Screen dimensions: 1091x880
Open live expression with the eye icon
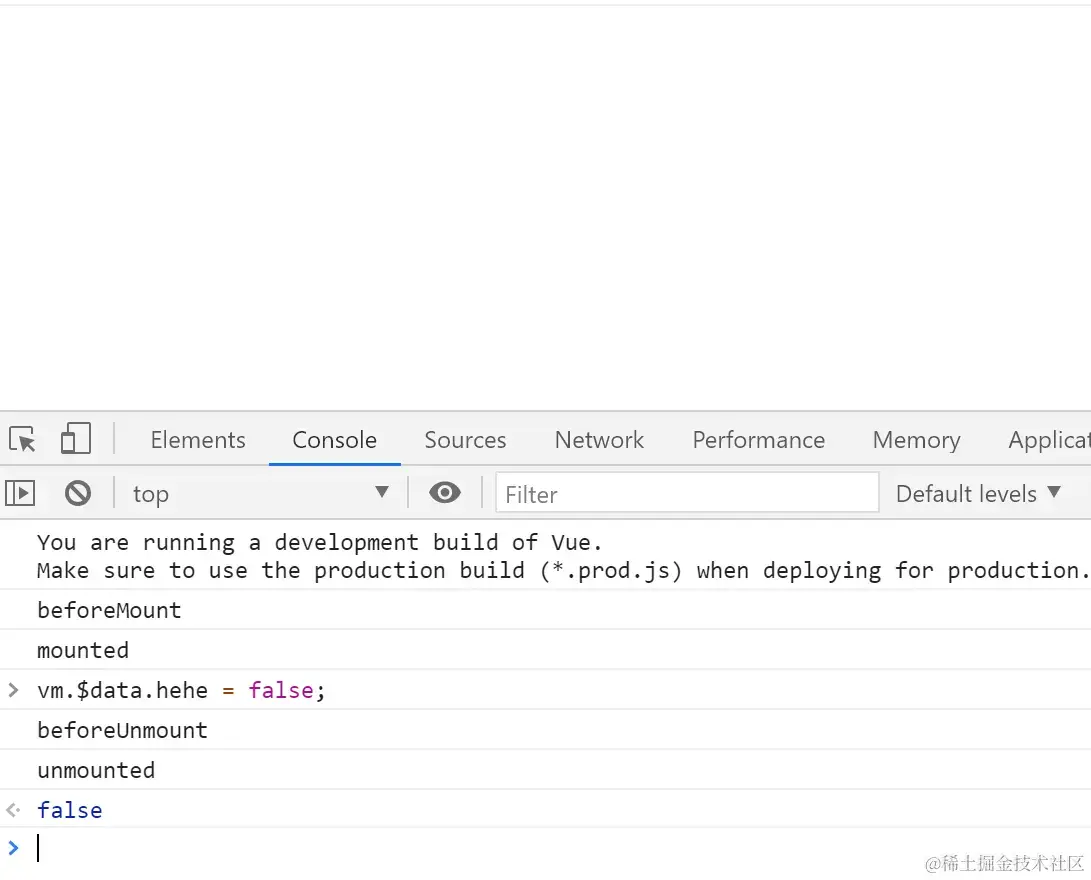coord(445,493)
